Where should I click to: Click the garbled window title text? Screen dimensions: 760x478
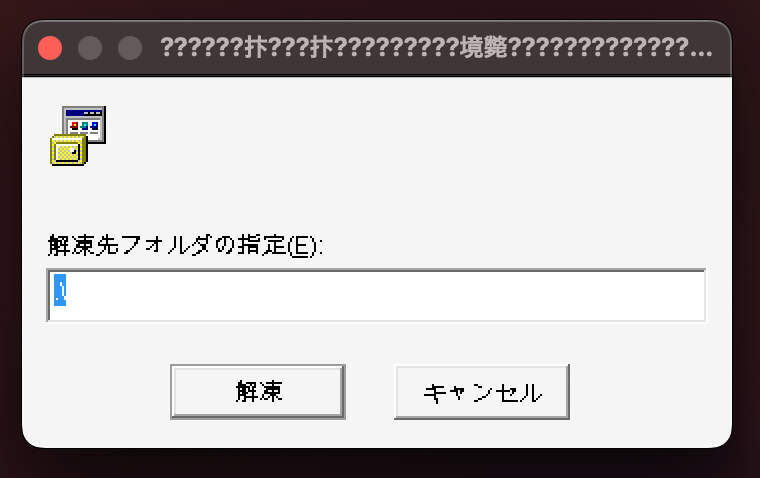[x=436, y=48]
